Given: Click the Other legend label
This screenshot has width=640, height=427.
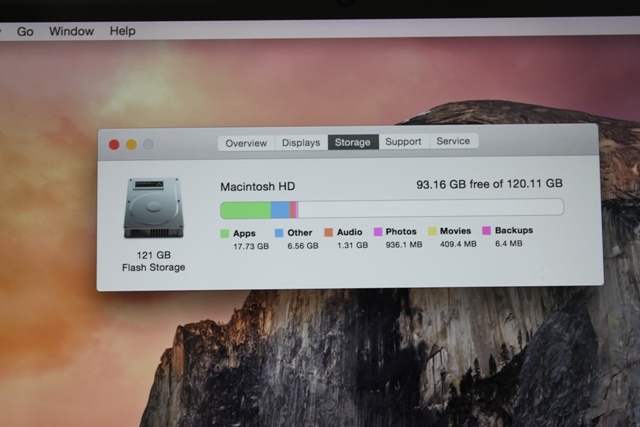Looking at the screenshot, I should click(300, 233).
